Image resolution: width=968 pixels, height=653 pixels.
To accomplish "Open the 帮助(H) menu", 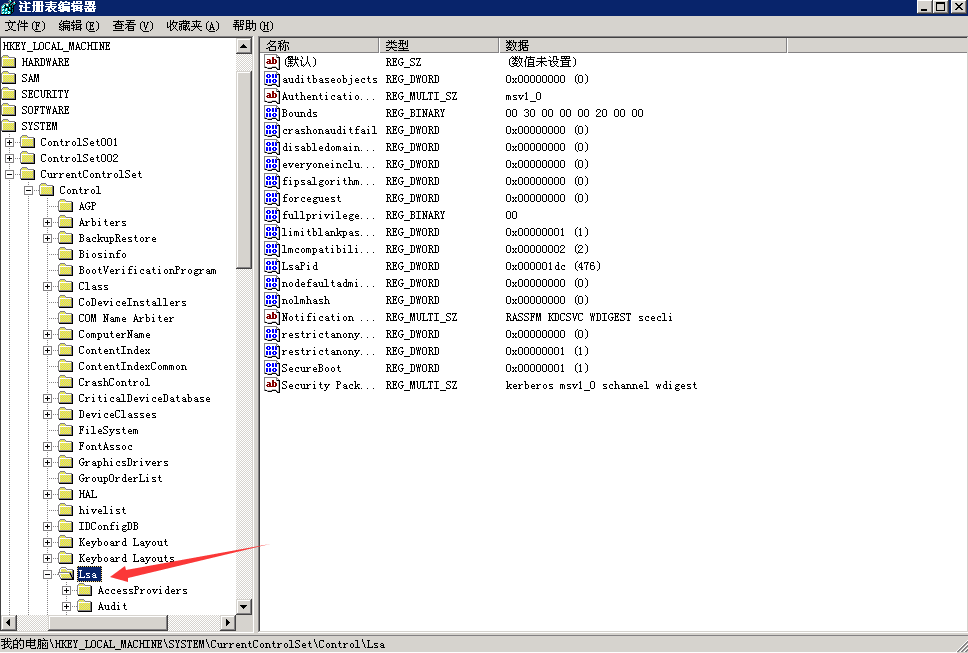I will click(x=252, y=26).
